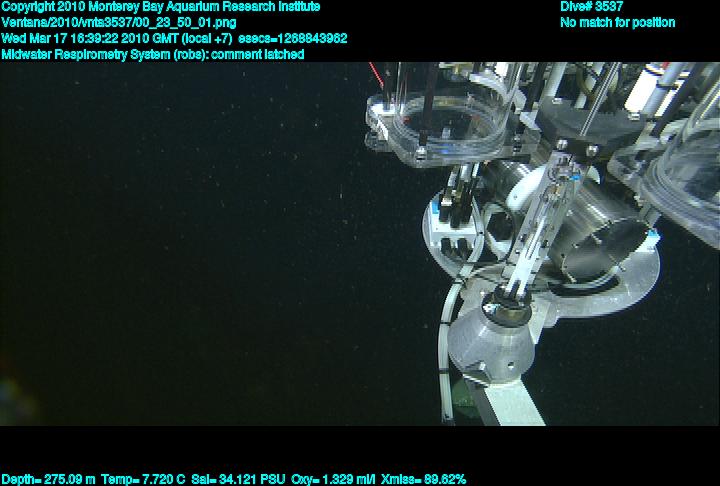The image size is (720, 486).
Task: Click the "Oxy= 1.329 ml/l" reading
Action: [x=333, y=480]
